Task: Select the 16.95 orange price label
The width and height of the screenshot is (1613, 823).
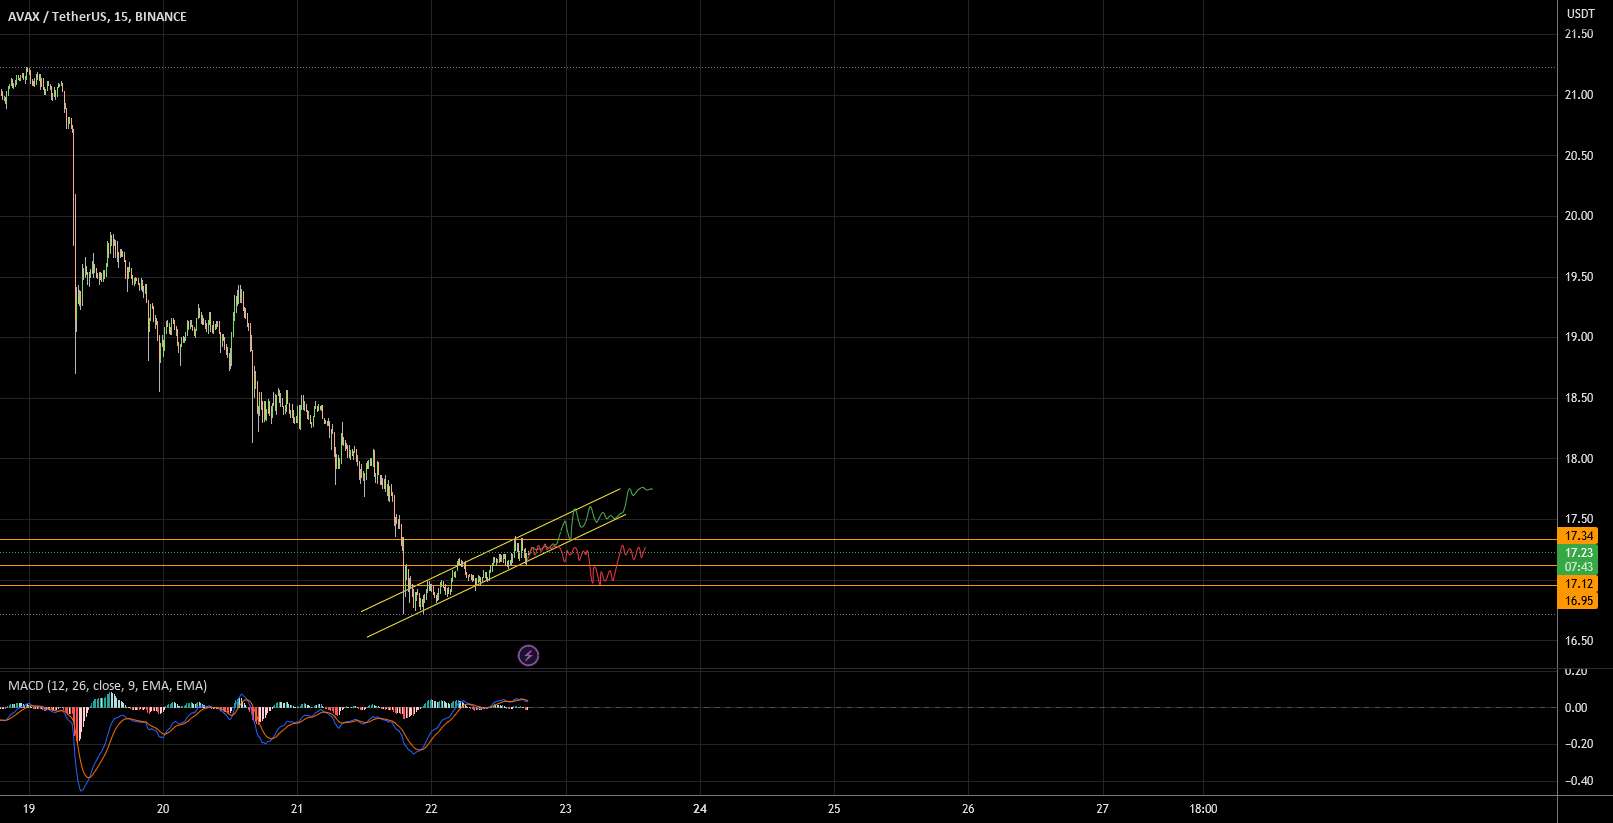Action: (x=1579, y=601)
